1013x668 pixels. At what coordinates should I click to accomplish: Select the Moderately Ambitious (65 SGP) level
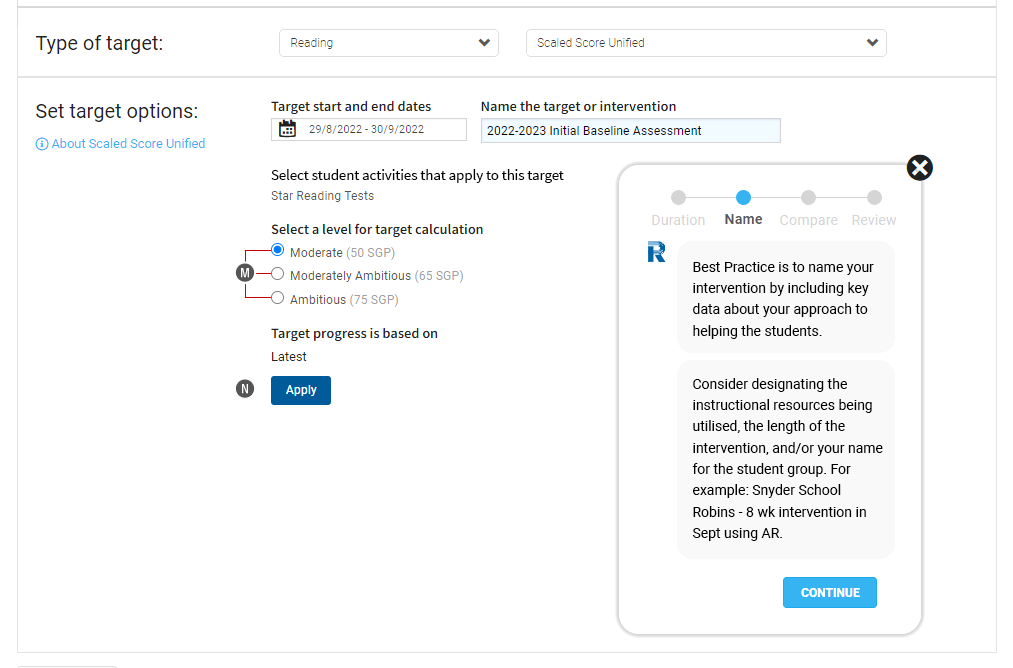[x=277, y=272]
